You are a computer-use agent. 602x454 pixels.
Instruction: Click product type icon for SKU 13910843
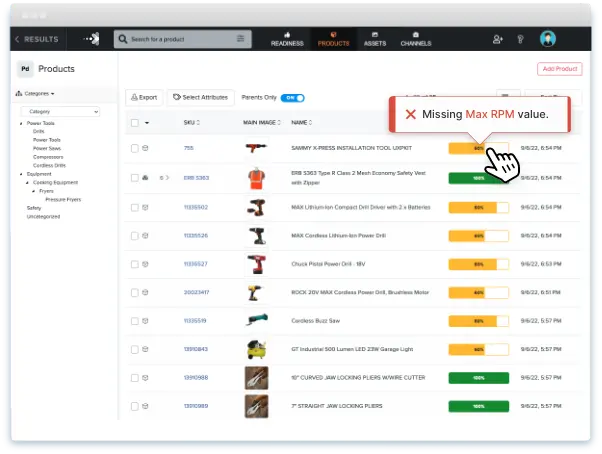pos(145,349)
